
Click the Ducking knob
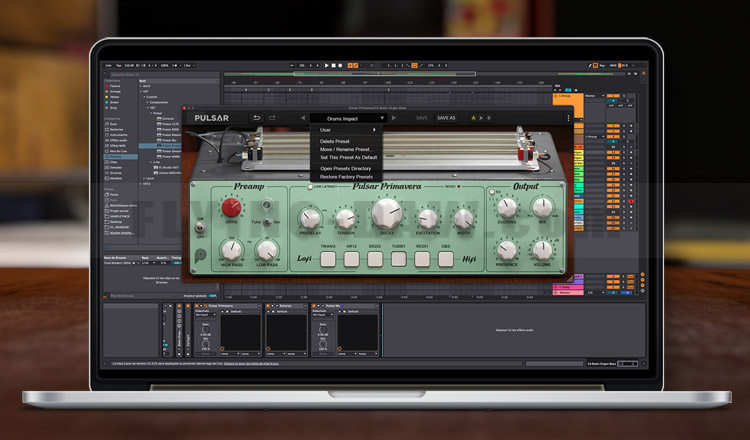(507, 208)
